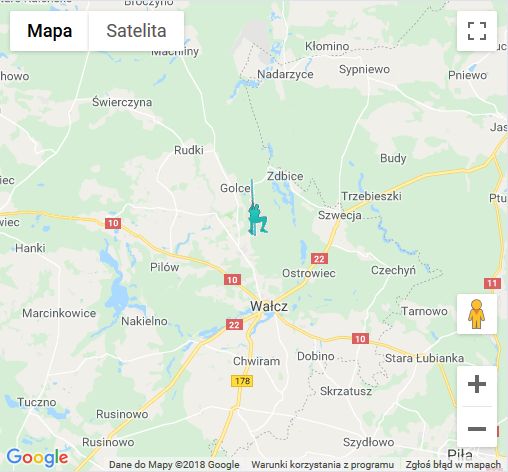Click road 11 red shield
Image resolution: width=508 pixels, height=472 pixels.
pos(492,284)
